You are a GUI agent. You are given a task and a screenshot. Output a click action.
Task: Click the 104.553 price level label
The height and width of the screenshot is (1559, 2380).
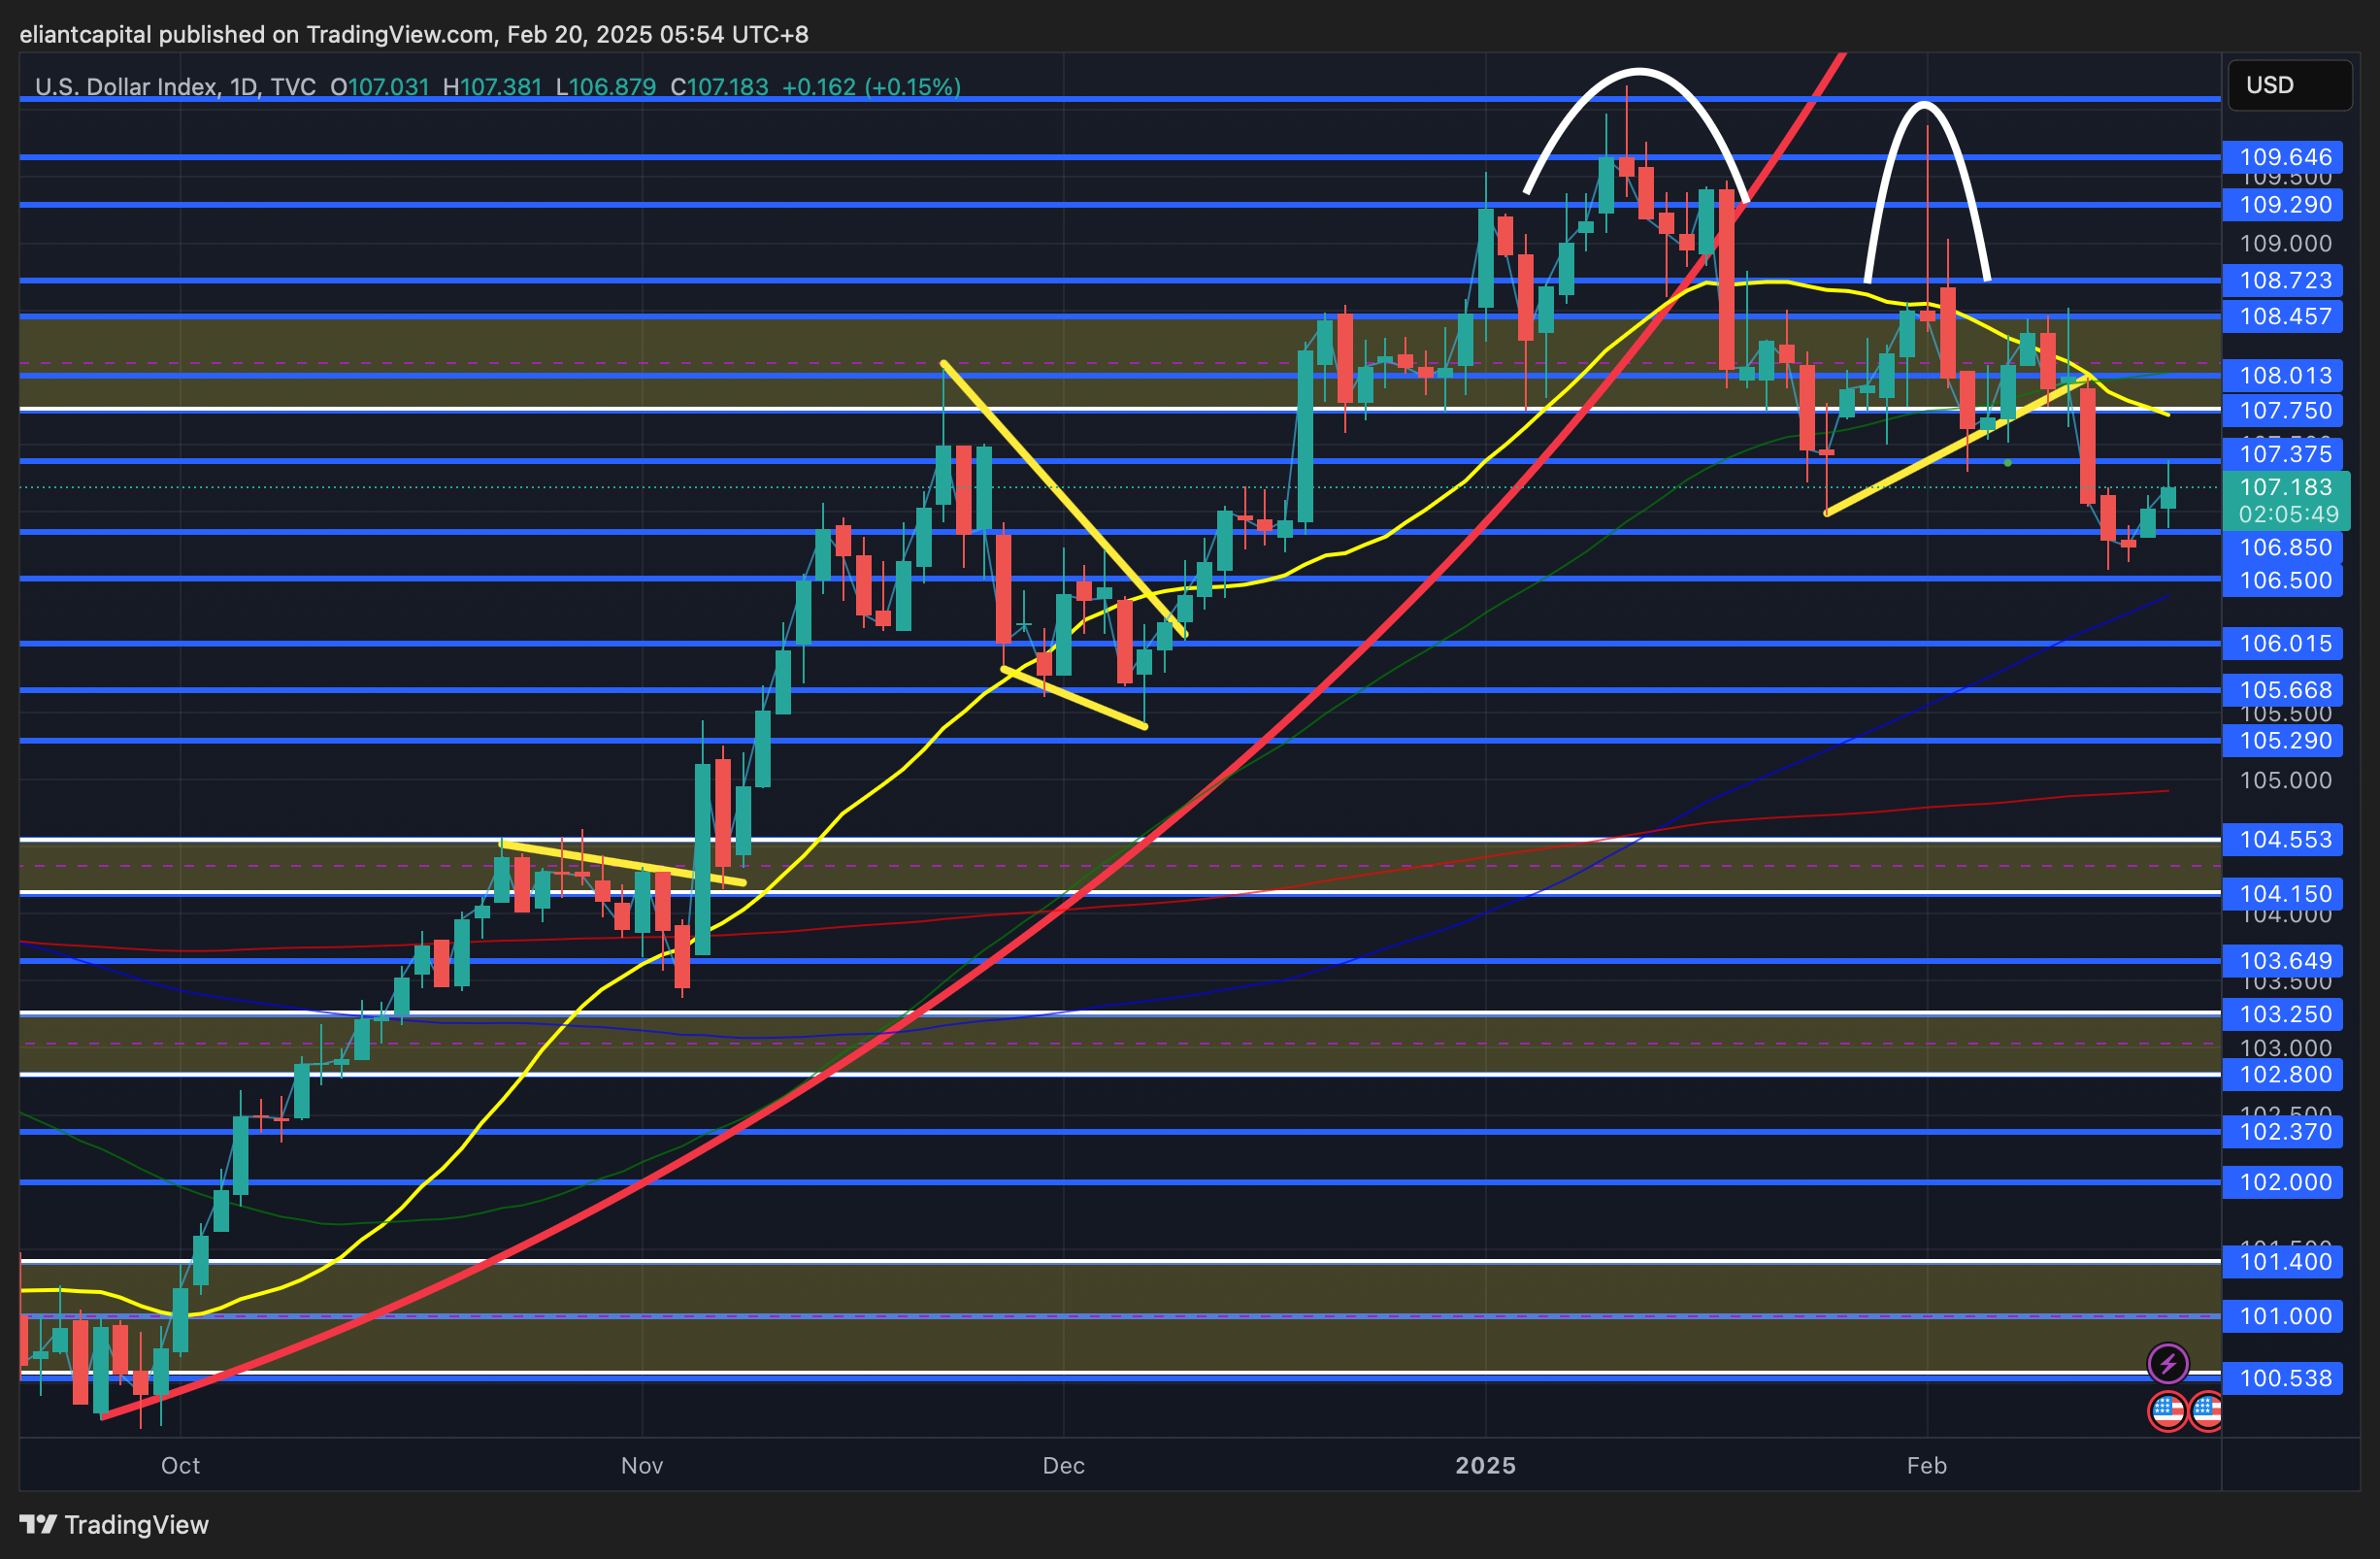2285,839
